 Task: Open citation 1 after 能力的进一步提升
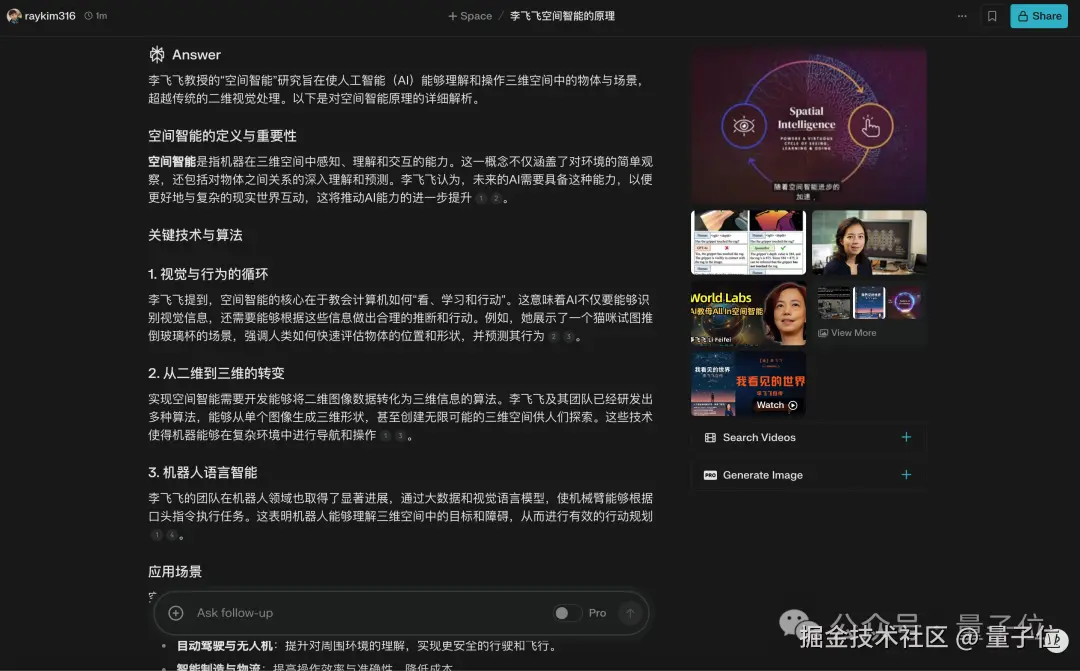pos(481,198)
